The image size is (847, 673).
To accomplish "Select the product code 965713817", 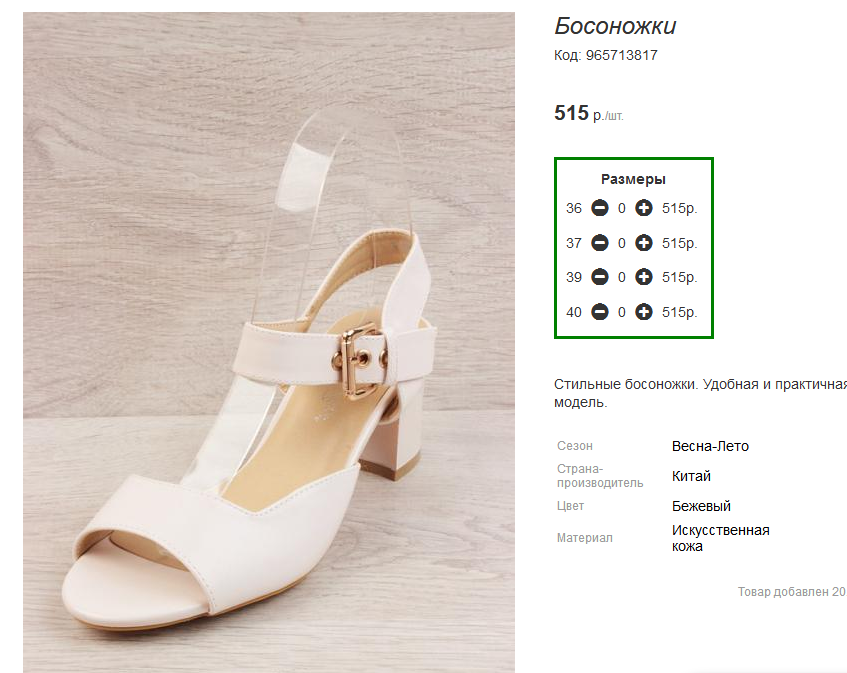I will tap(621, 55).
